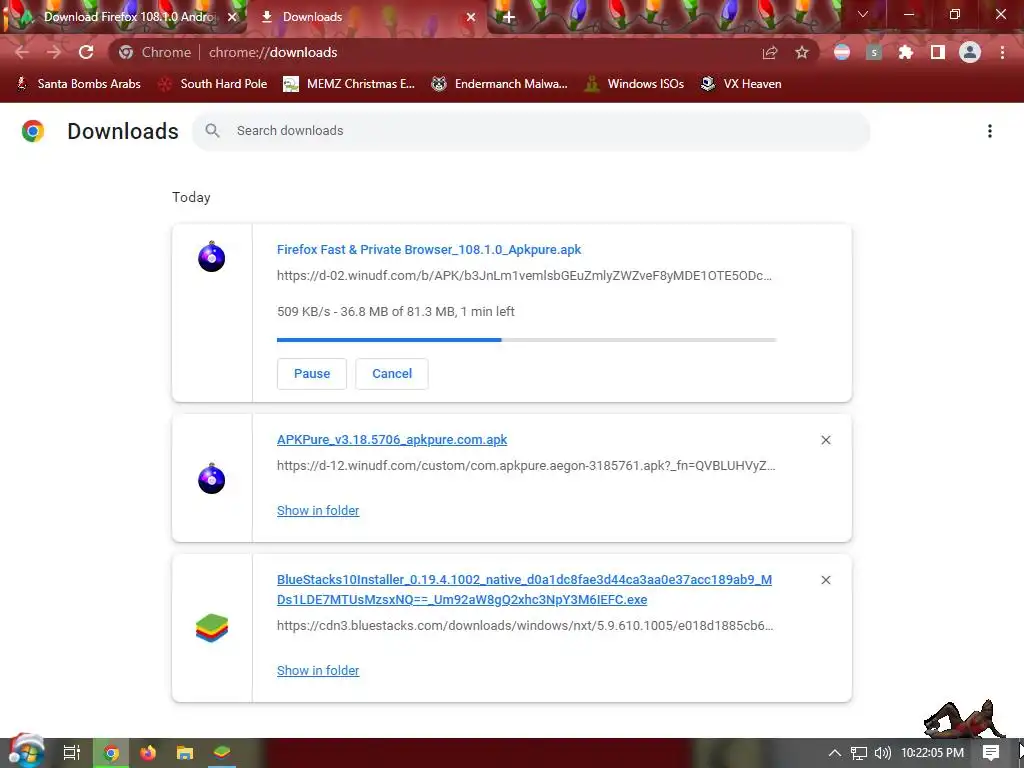Click the Search downloads field

[x=530, y=131]
